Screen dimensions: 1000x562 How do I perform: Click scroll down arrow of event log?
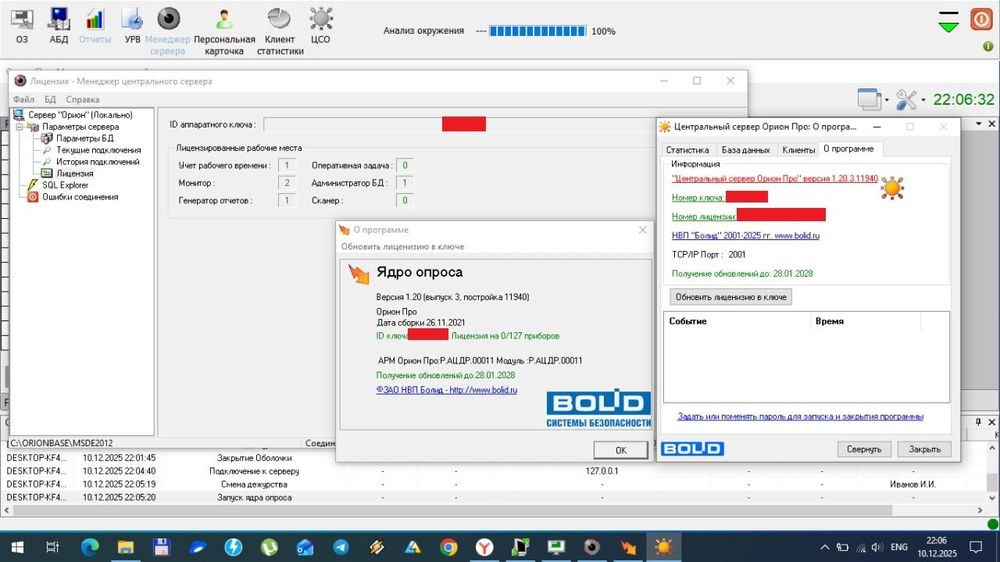[x=991, y=498]
